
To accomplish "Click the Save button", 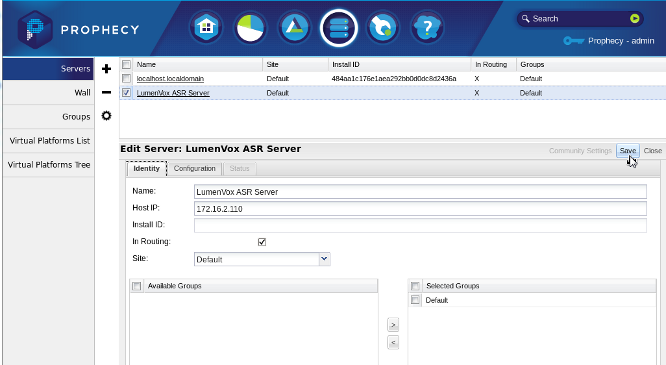I will [627, 150].
